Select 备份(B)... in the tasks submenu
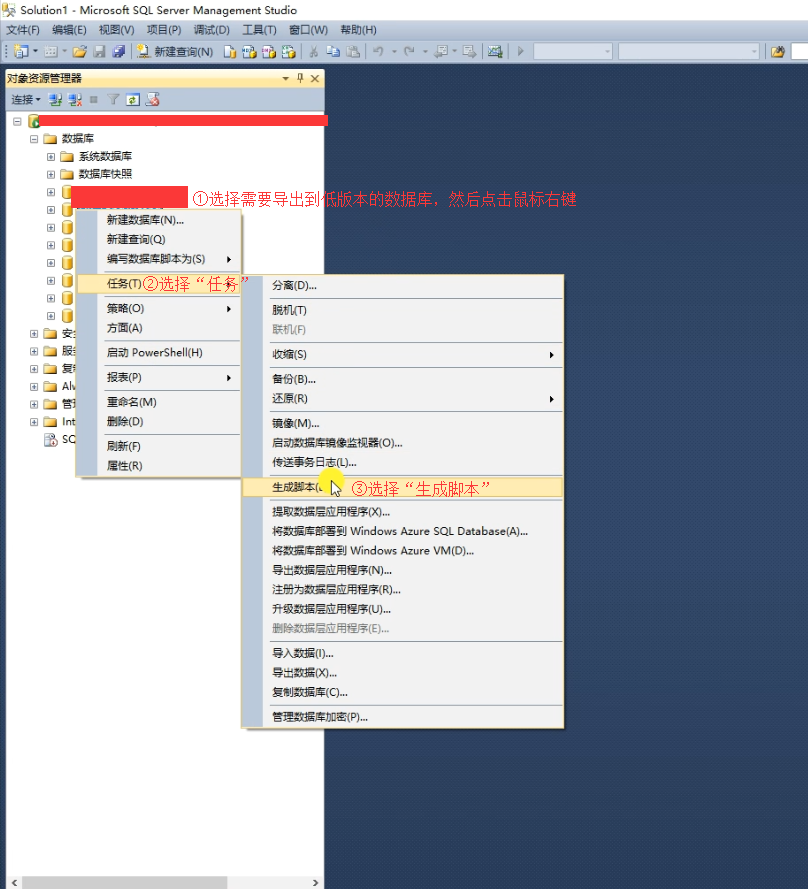 [403, 379]
